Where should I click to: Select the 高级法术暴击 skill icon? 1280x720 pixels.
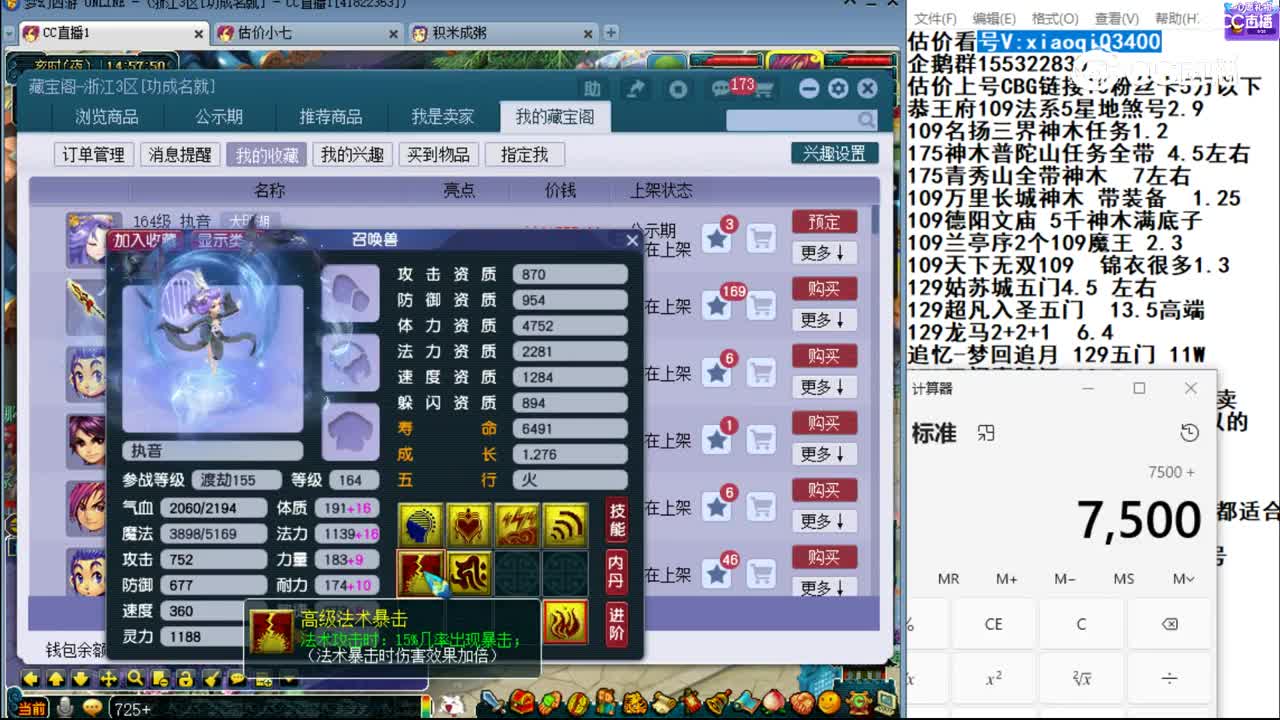421,572
